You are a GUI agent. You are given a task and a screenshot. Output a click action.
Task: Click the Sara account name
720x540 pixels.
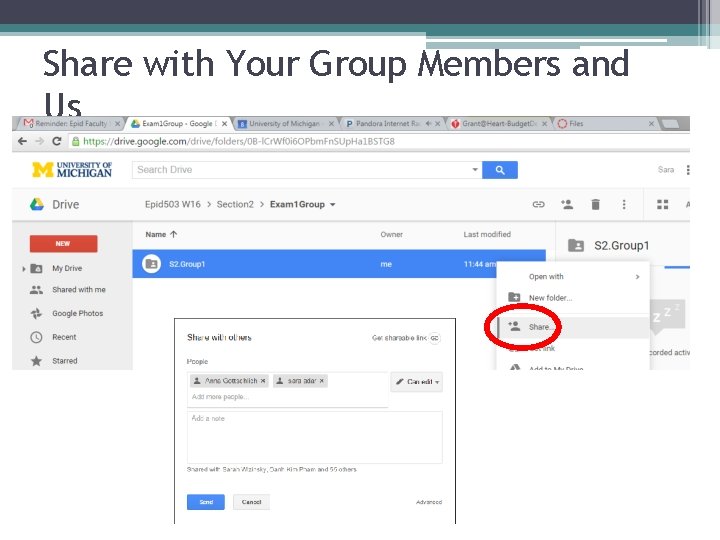[x=666, y=170]
